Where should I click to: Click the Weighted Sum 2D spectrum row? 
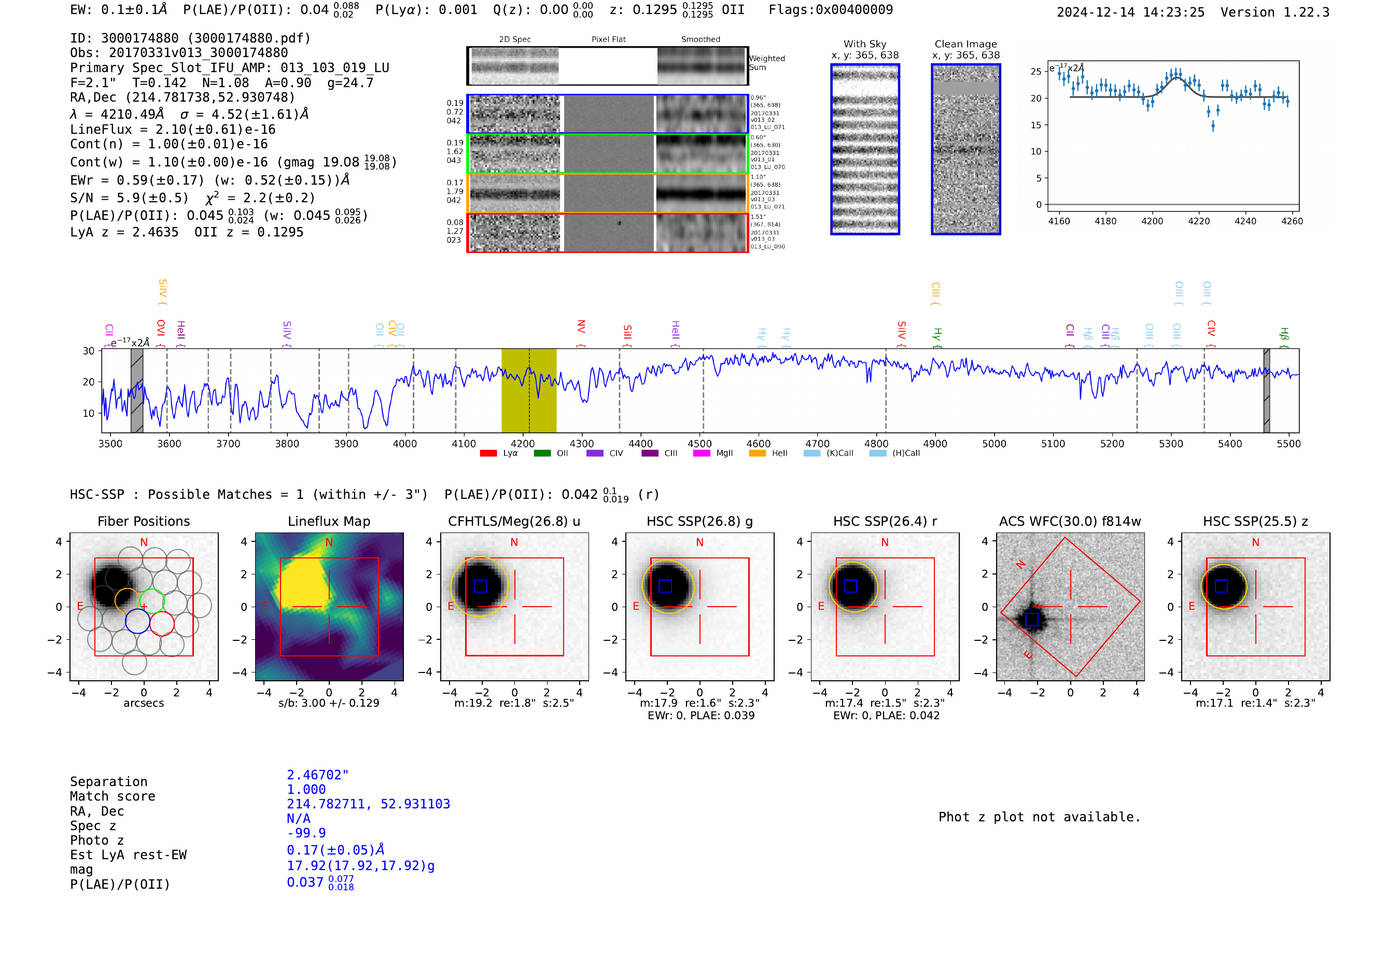[x=607, y=66]
